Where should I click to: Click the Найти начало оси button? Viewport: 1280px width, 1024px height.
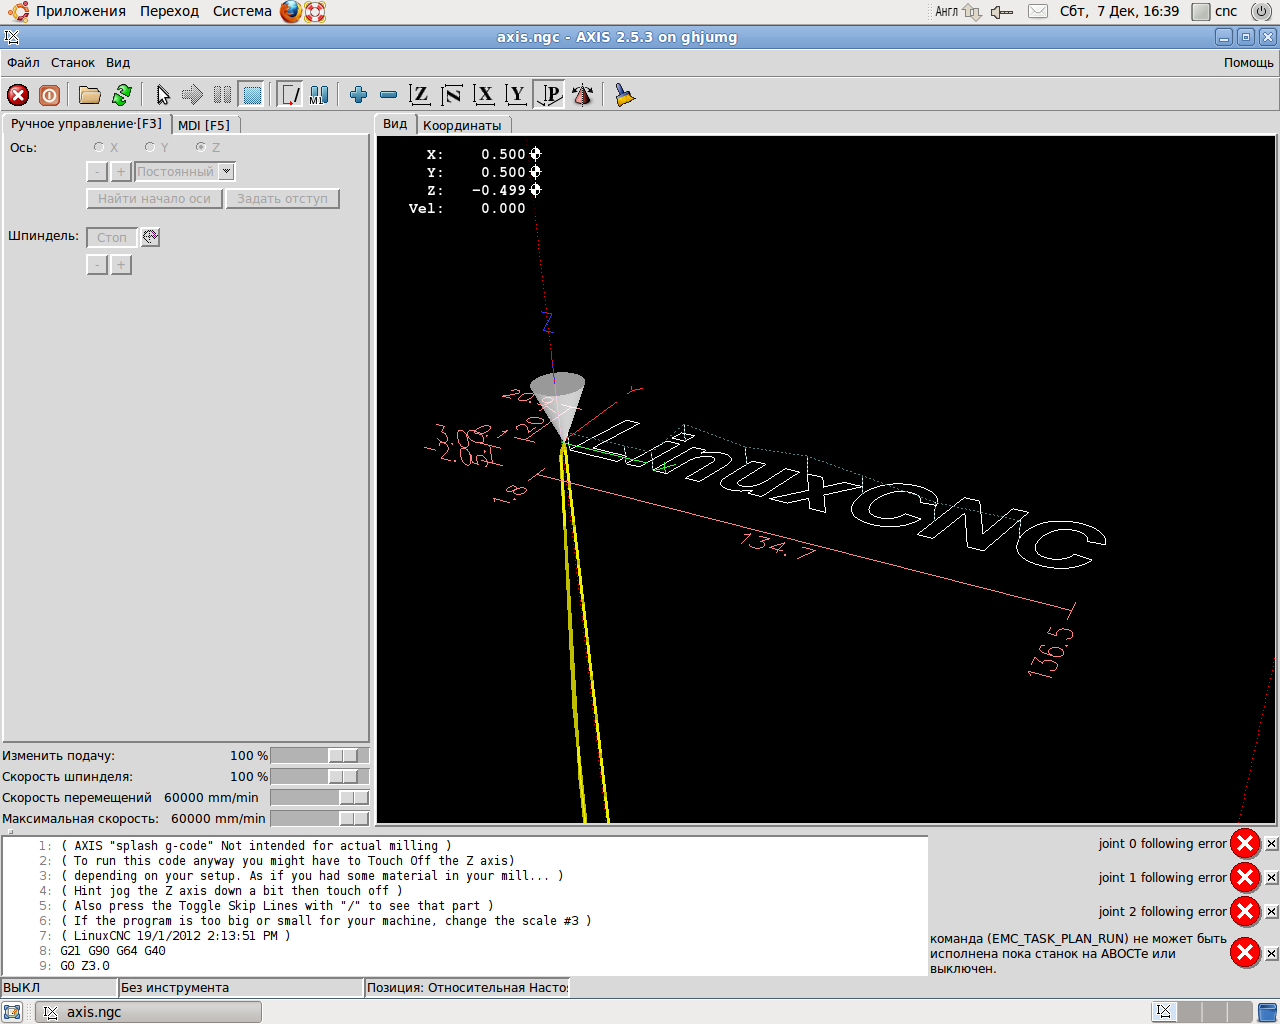pos(154,199)
